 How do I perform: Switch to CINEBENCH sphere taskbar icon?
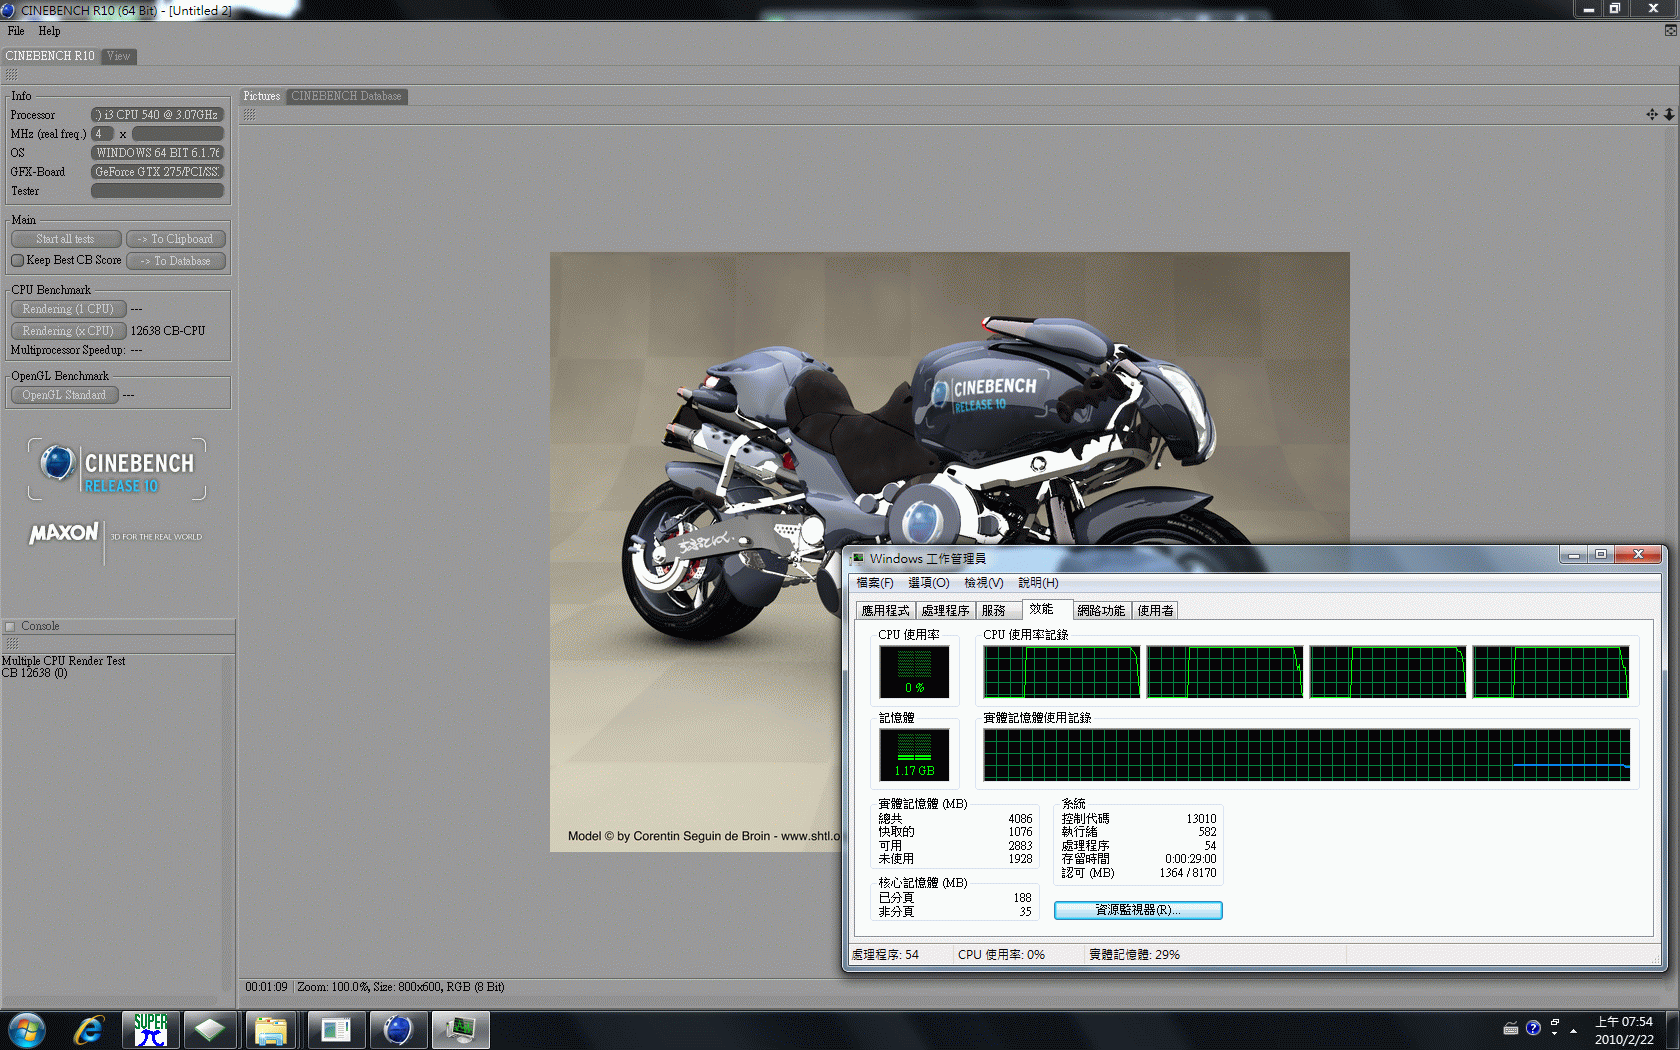(x=398, y=1029)
